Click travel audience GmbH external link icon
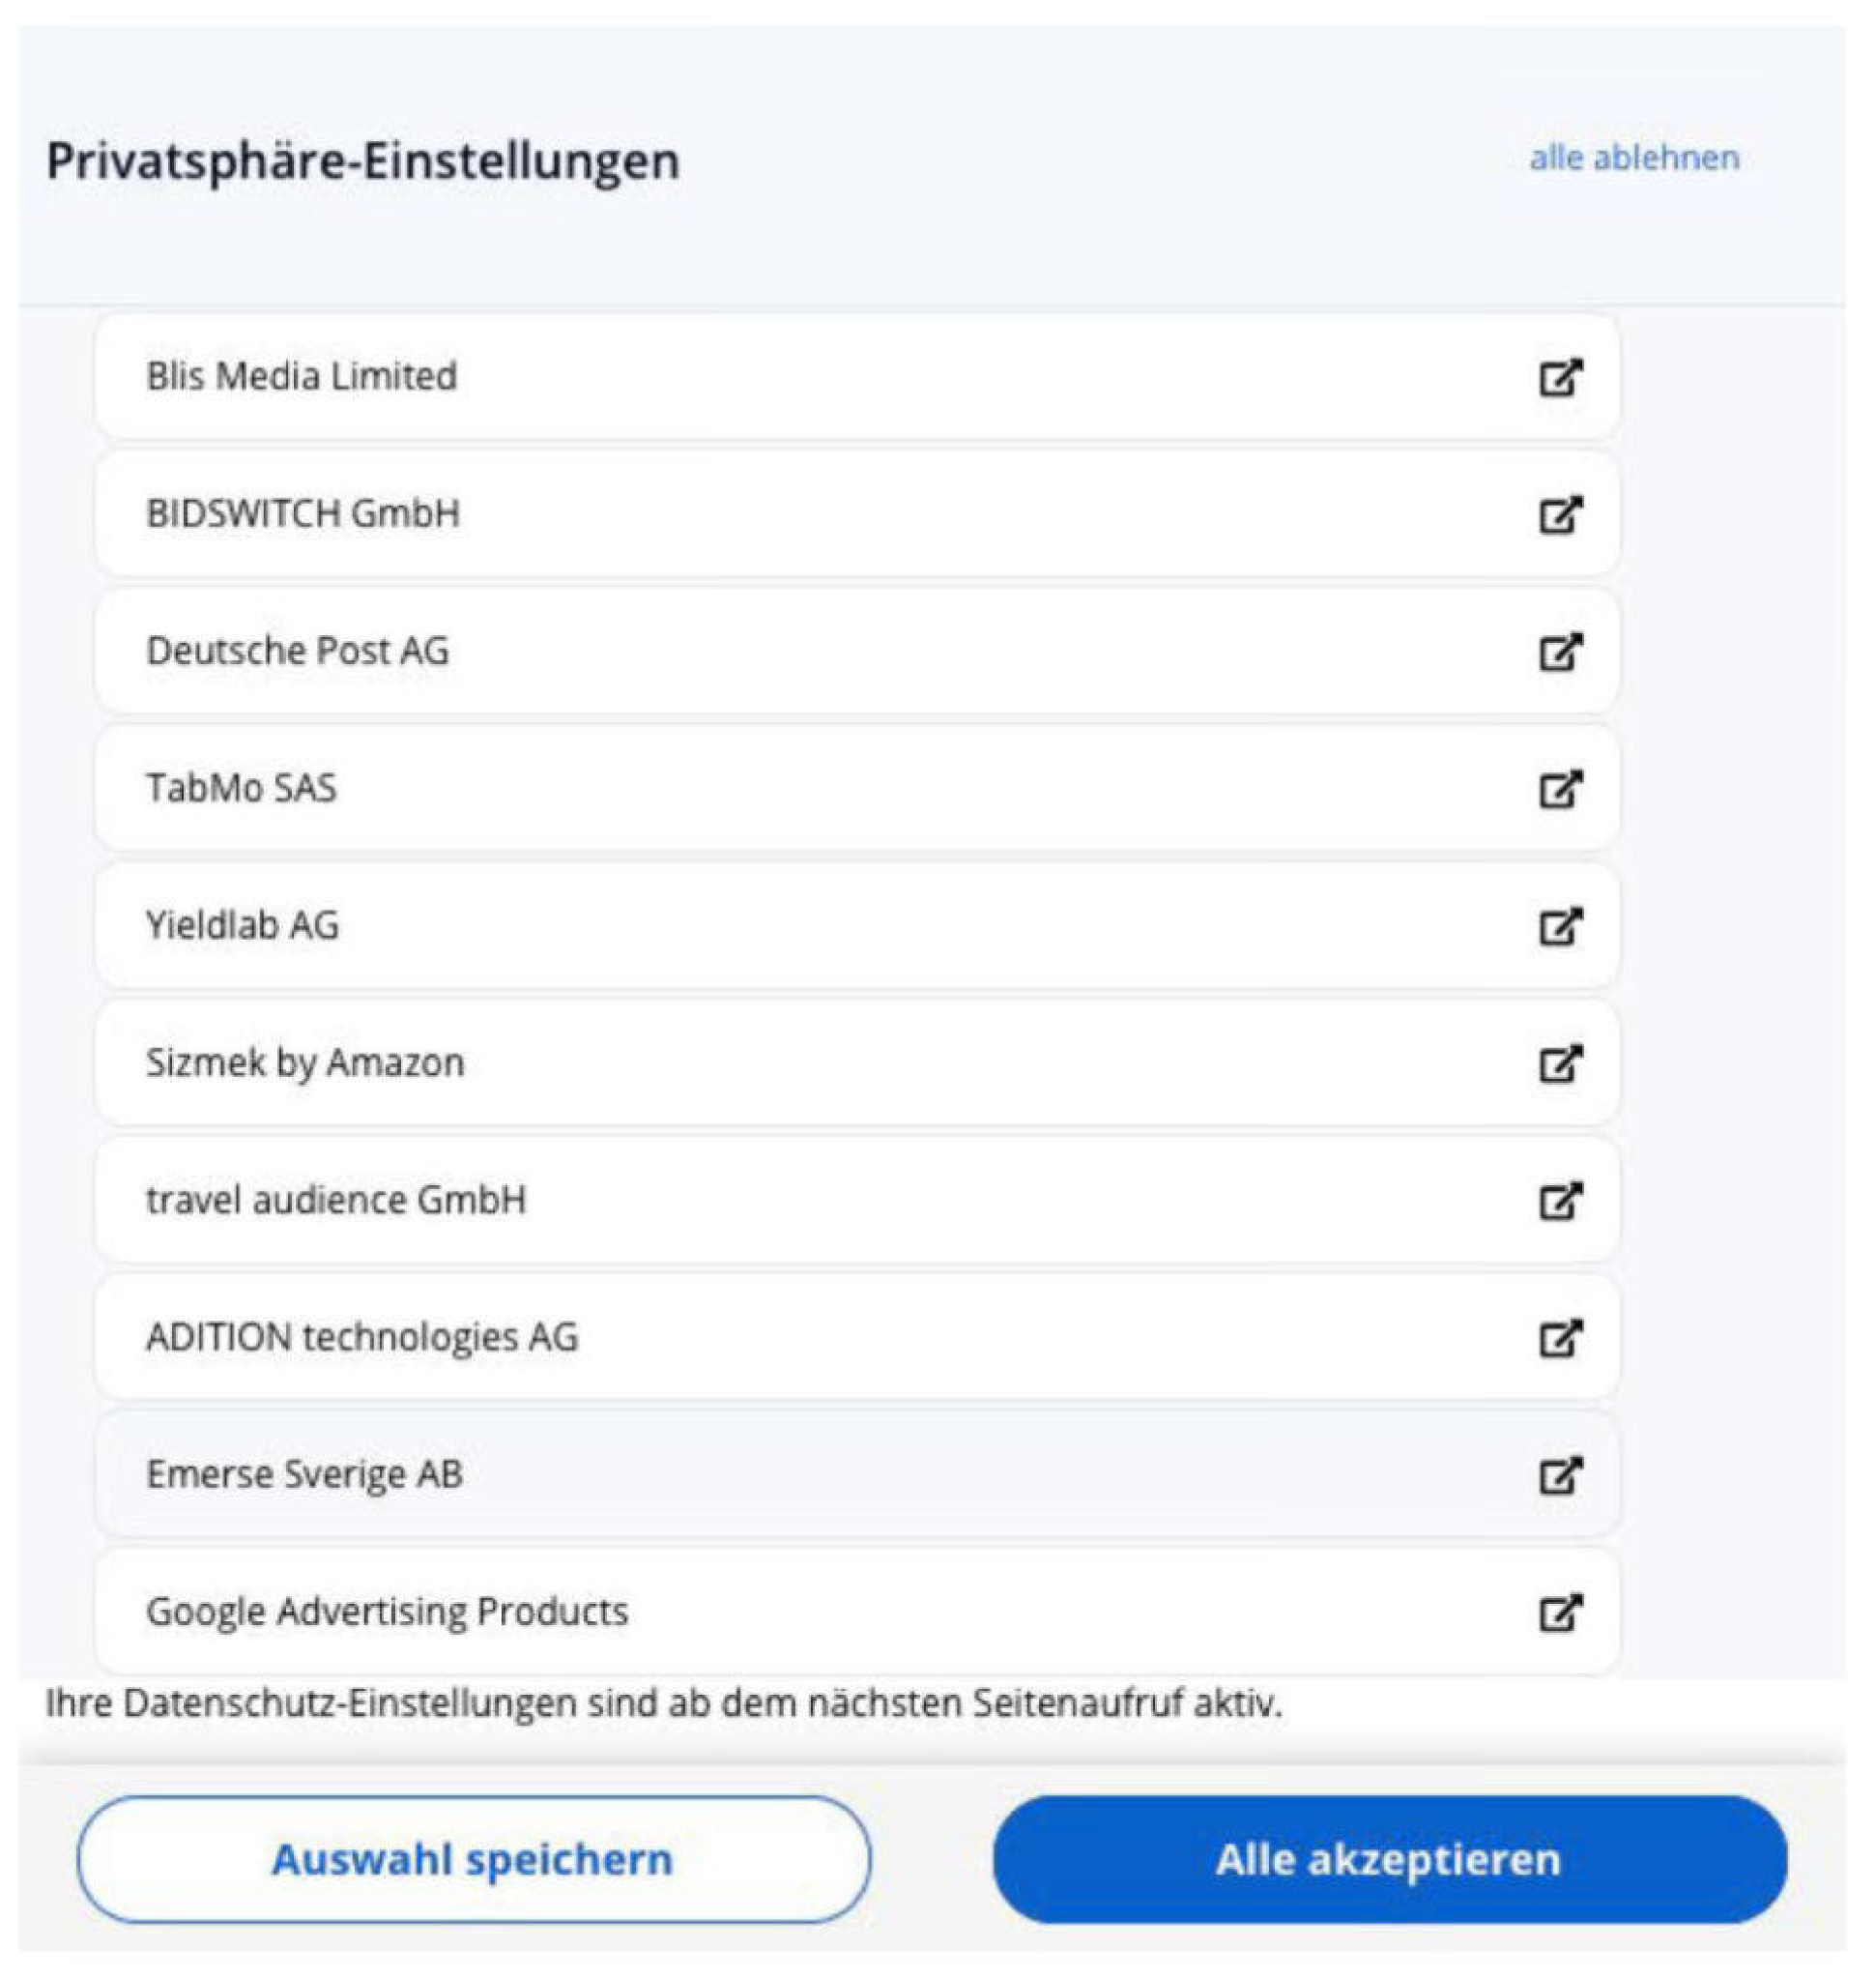This screenshot has width=1876, height=1978. (1559, 1200)
